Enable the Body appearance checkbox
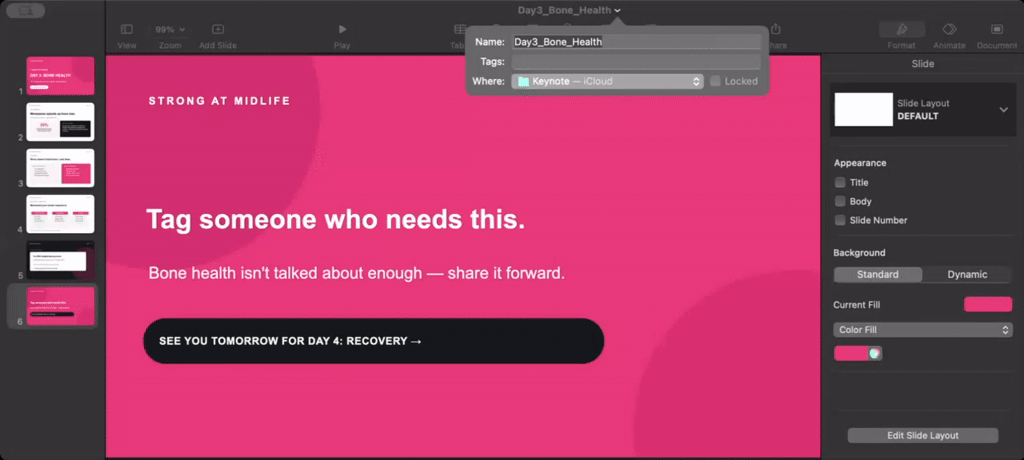 [840, 201]
